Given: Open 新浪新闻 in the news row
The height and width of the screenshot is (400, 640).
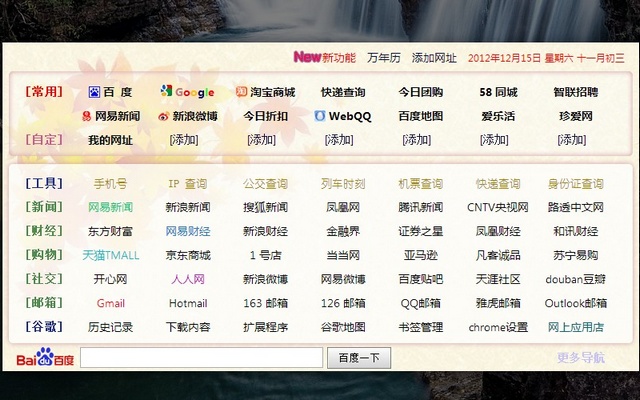Looking at the screenshot, I should click(188, 207).
